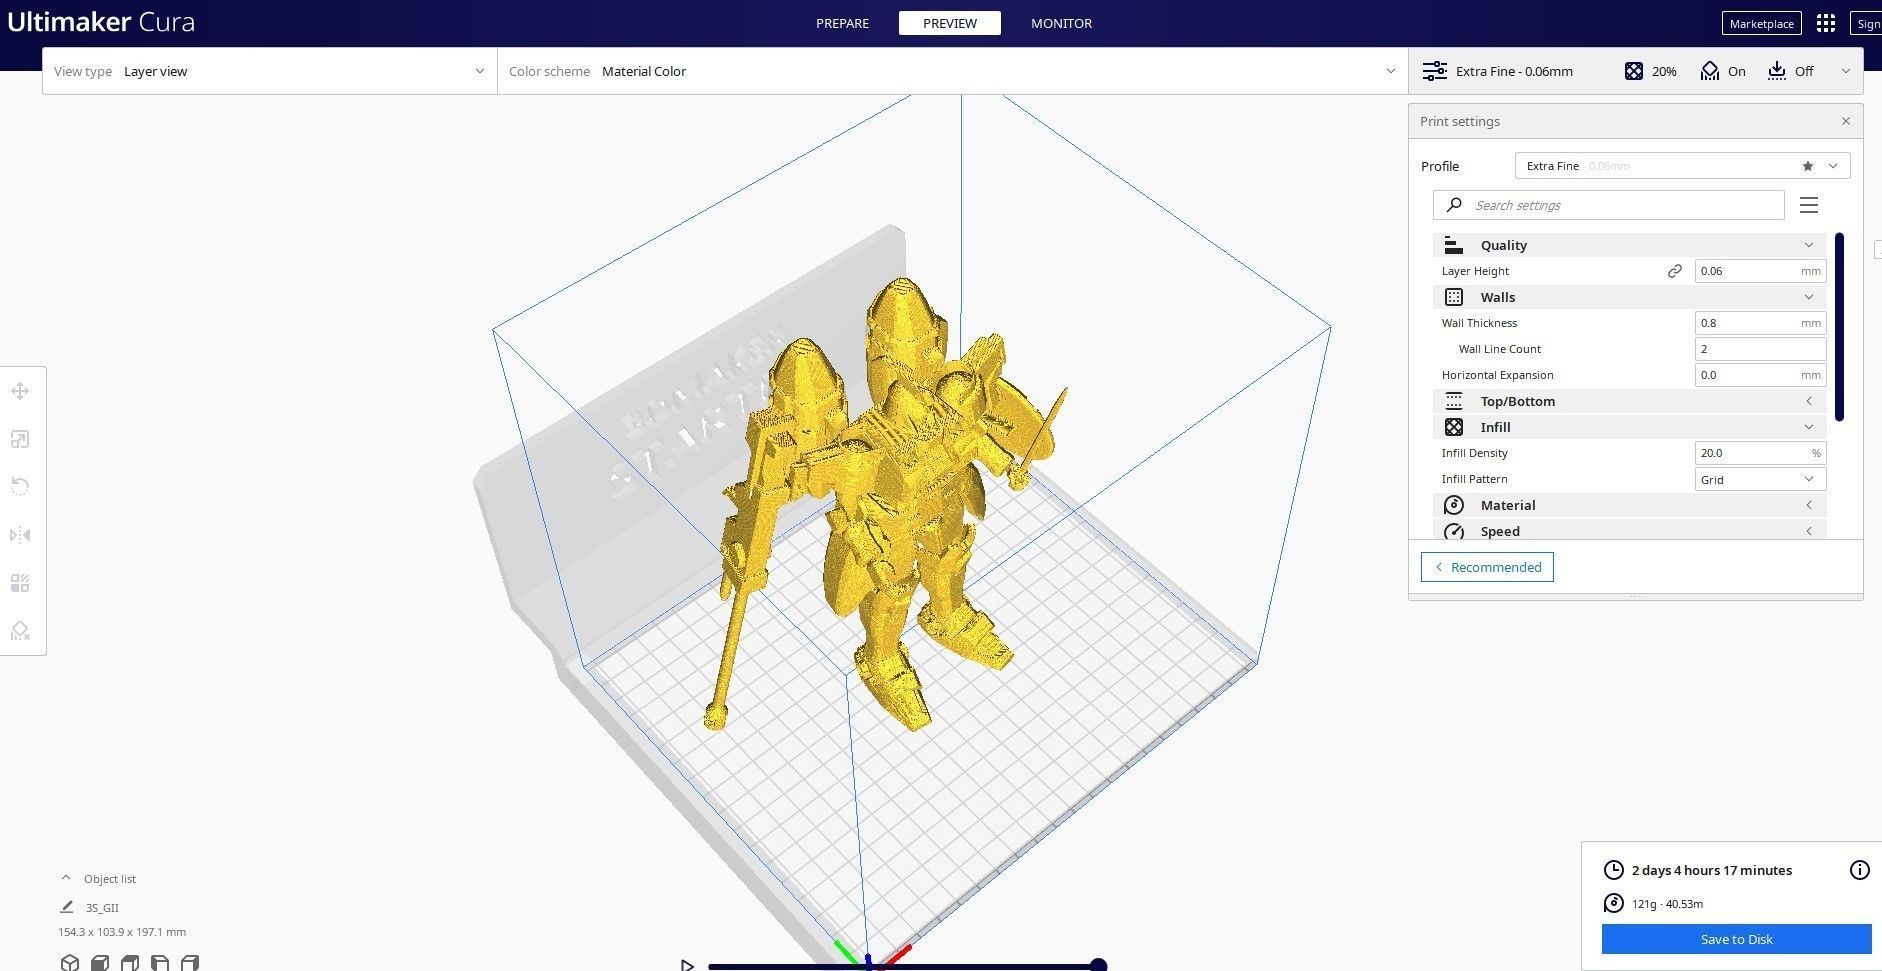Show print time details info icon
This screenshot has width=1882, height=971.
pos(1859,870)
